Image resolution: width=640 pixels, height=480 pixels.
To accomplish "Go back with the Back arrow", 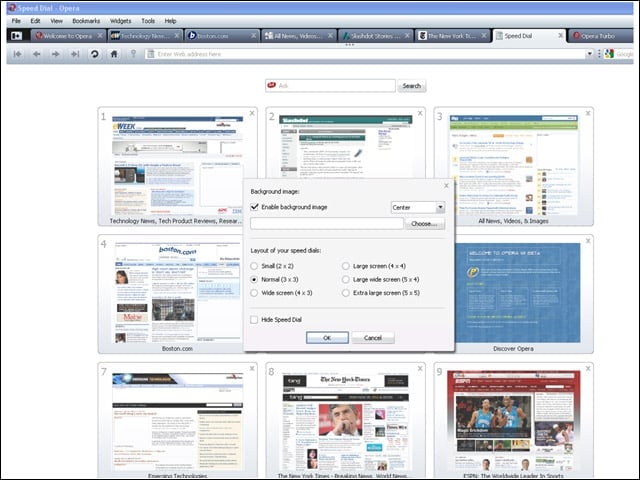I will [36, 54].
